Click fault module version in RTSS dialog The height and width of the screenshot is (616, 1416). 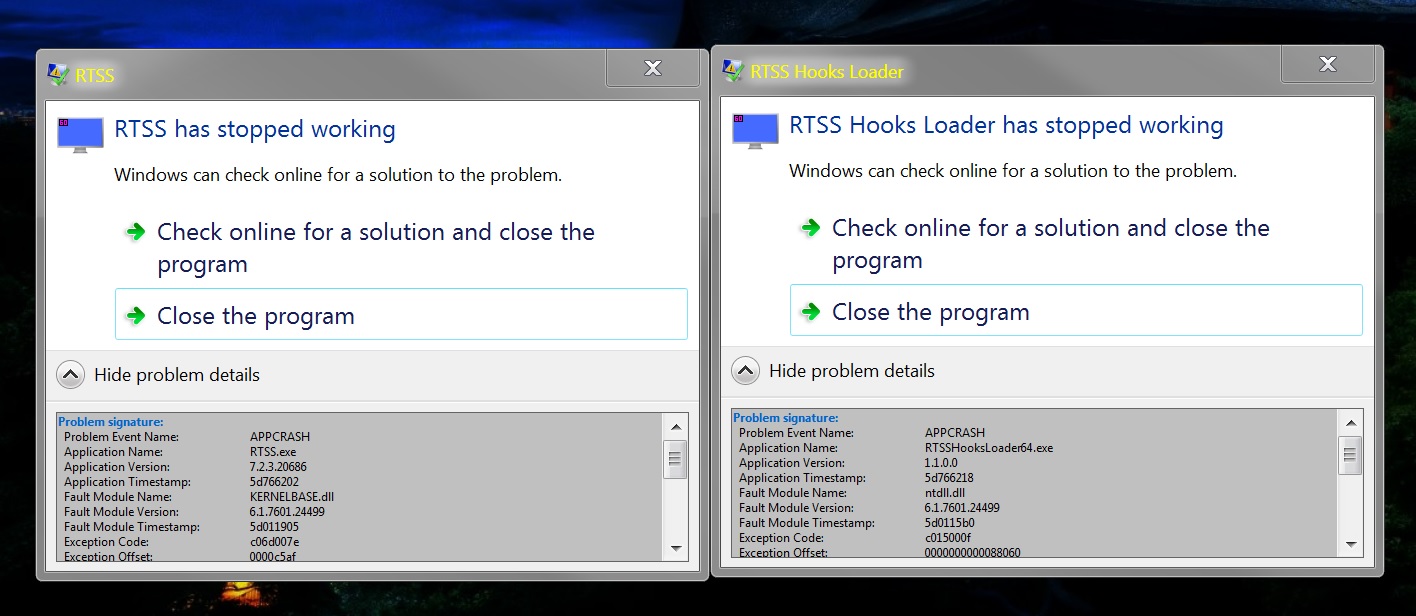pyautogui.click(x=287, y=512)
